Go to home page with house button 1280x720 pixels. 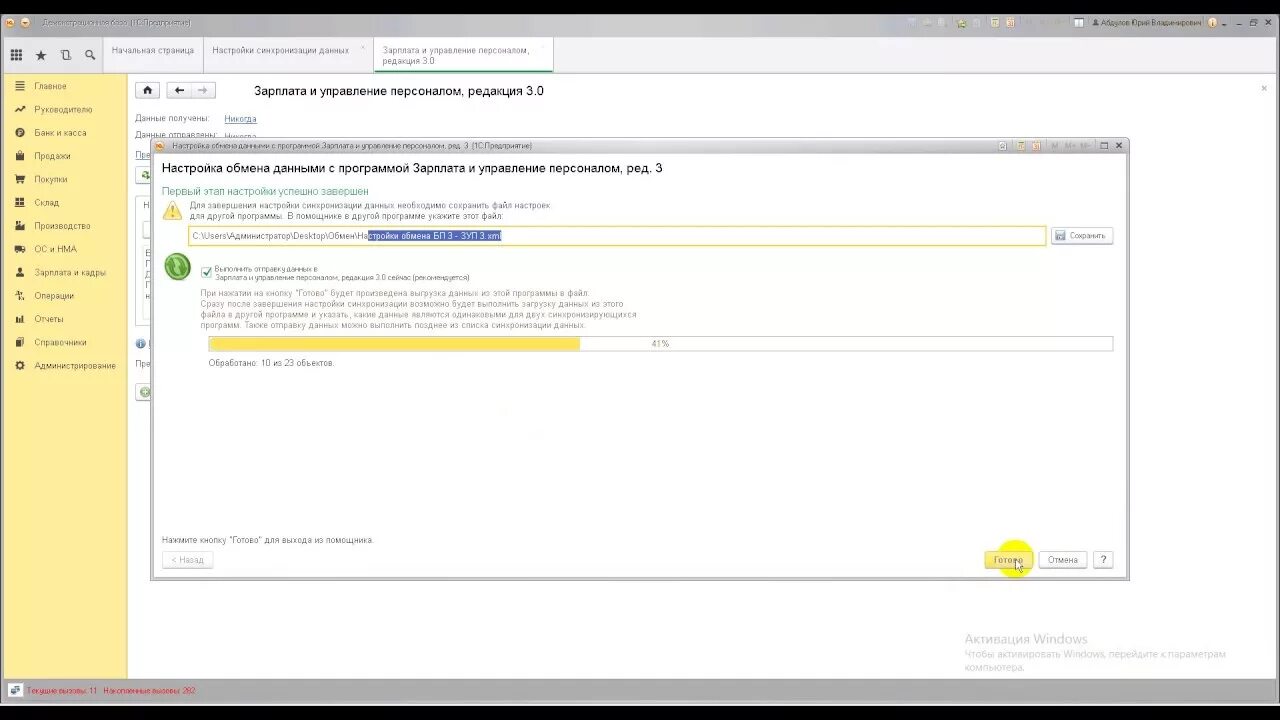(148, 90)
